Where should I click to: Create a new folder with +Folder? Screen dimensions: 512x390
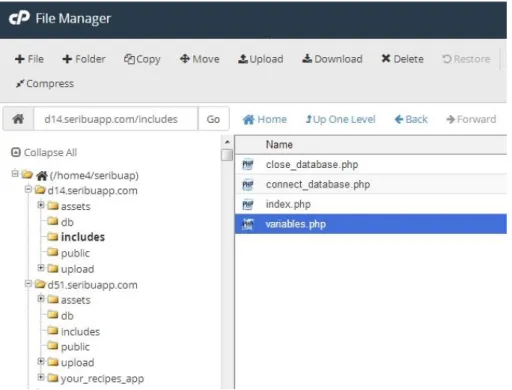pos(84,59)
